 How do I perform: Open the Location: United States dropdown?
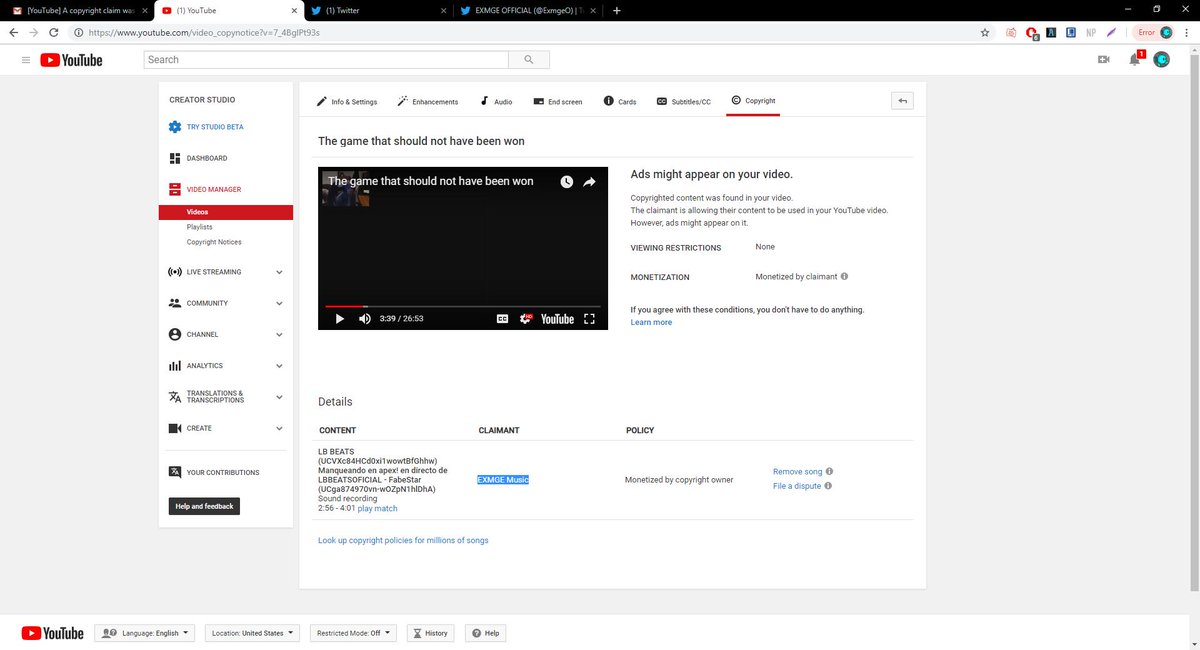pos(252,633)
